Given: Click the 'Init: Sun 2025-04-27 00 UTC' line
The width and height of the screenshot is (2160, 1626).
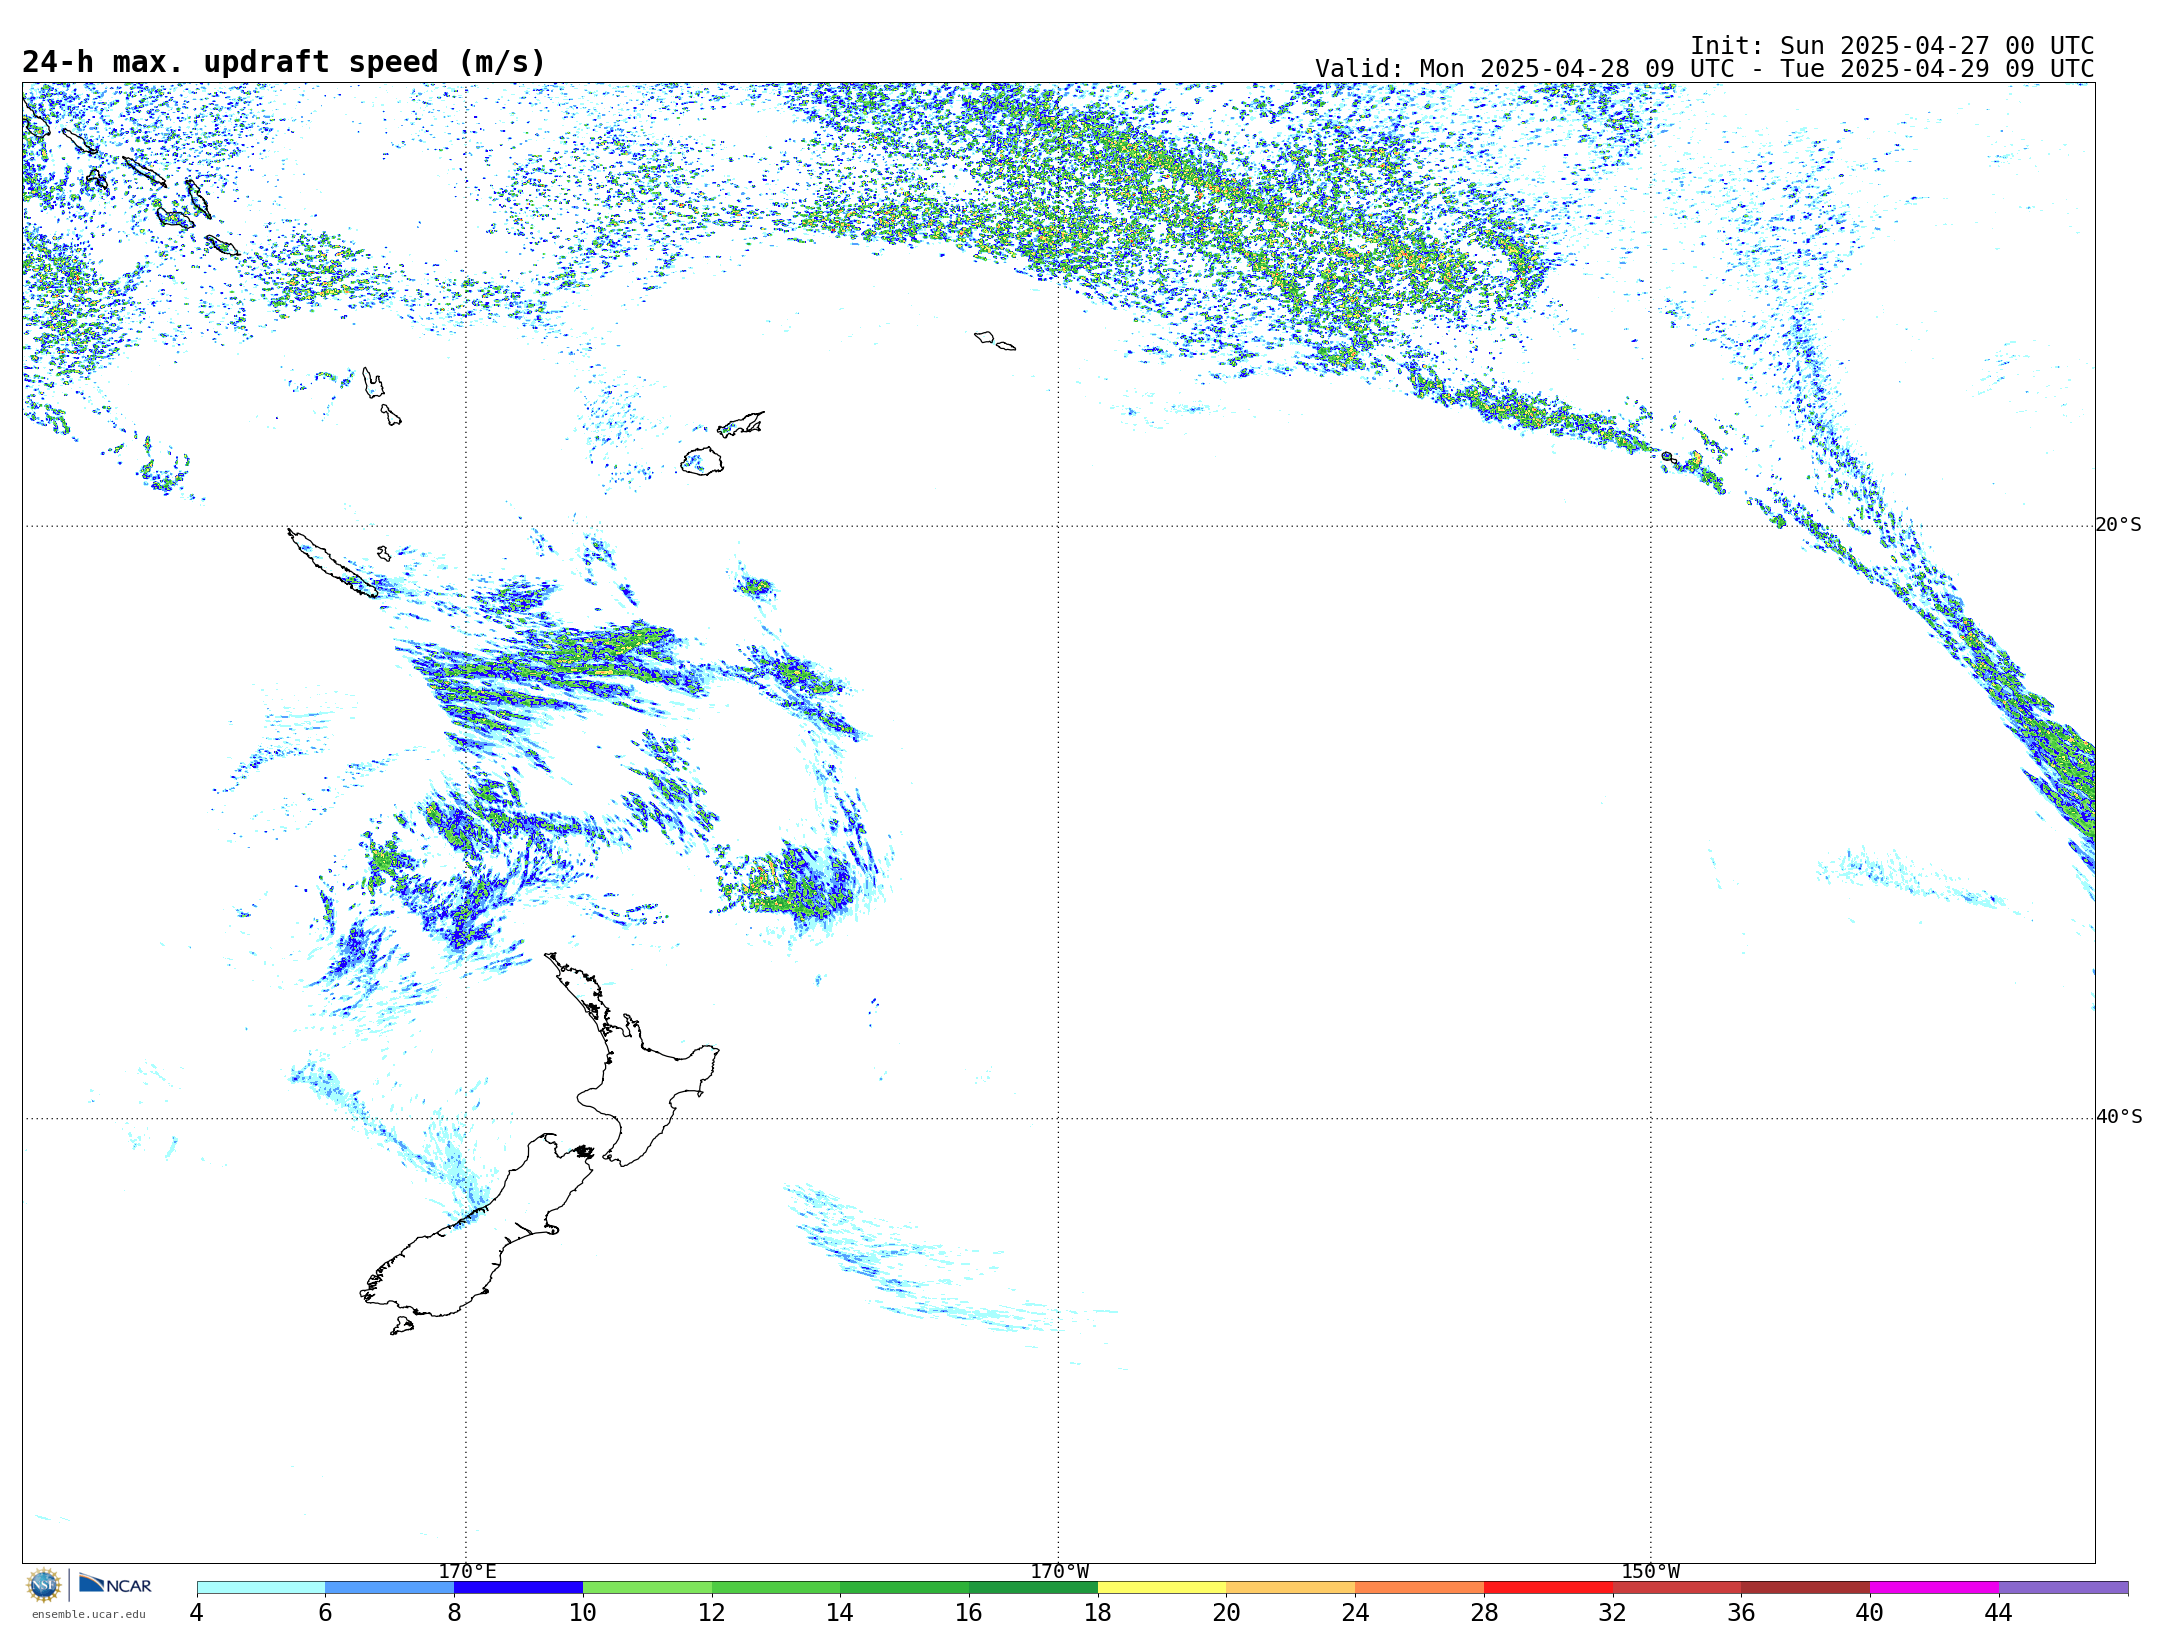Looking at the screenshot, I should pyautogui.click(x=1892, y=46).
